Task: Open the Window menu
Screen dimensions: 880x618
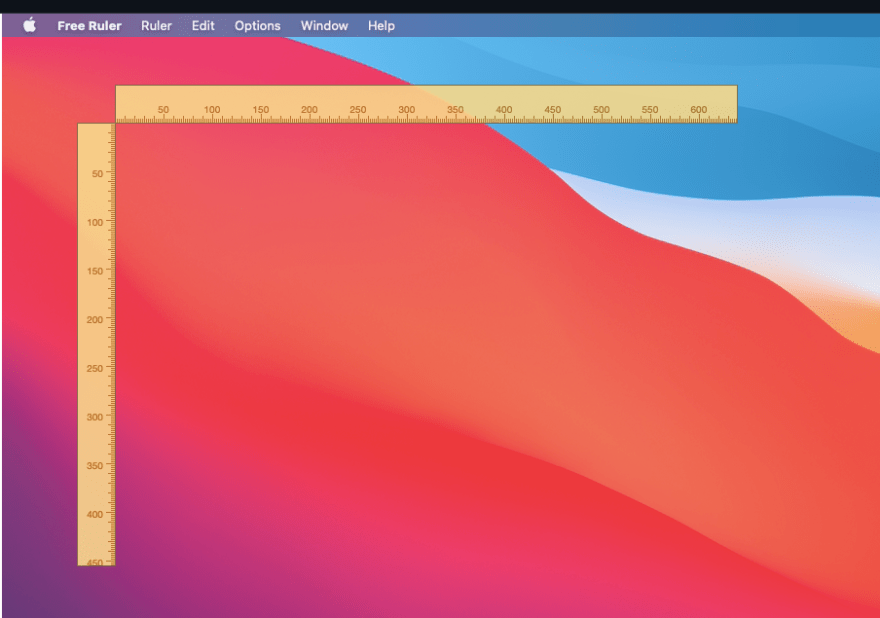Action: coord(324,26)
